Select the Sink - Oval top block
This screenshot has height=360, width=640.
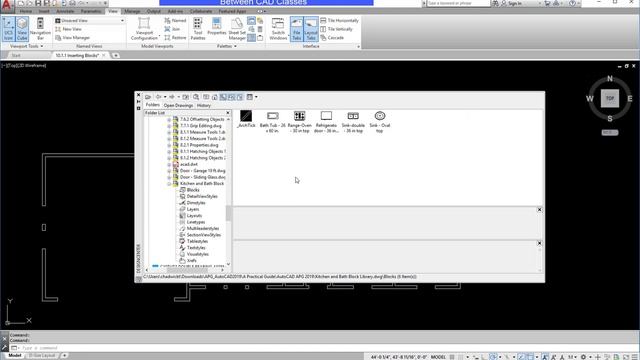(380, 122)
